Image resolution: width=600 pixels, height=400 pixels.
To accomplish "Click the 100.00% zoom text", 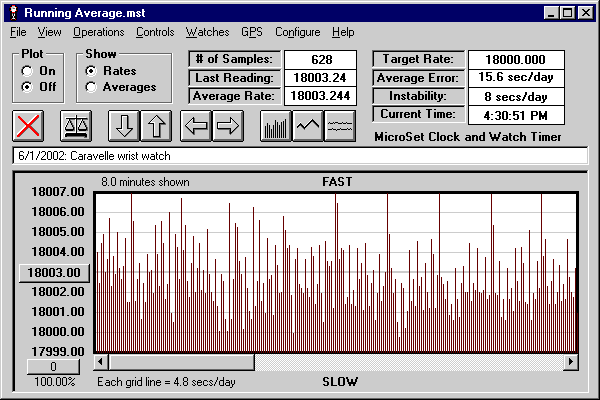I will click(x=55, y=382).
